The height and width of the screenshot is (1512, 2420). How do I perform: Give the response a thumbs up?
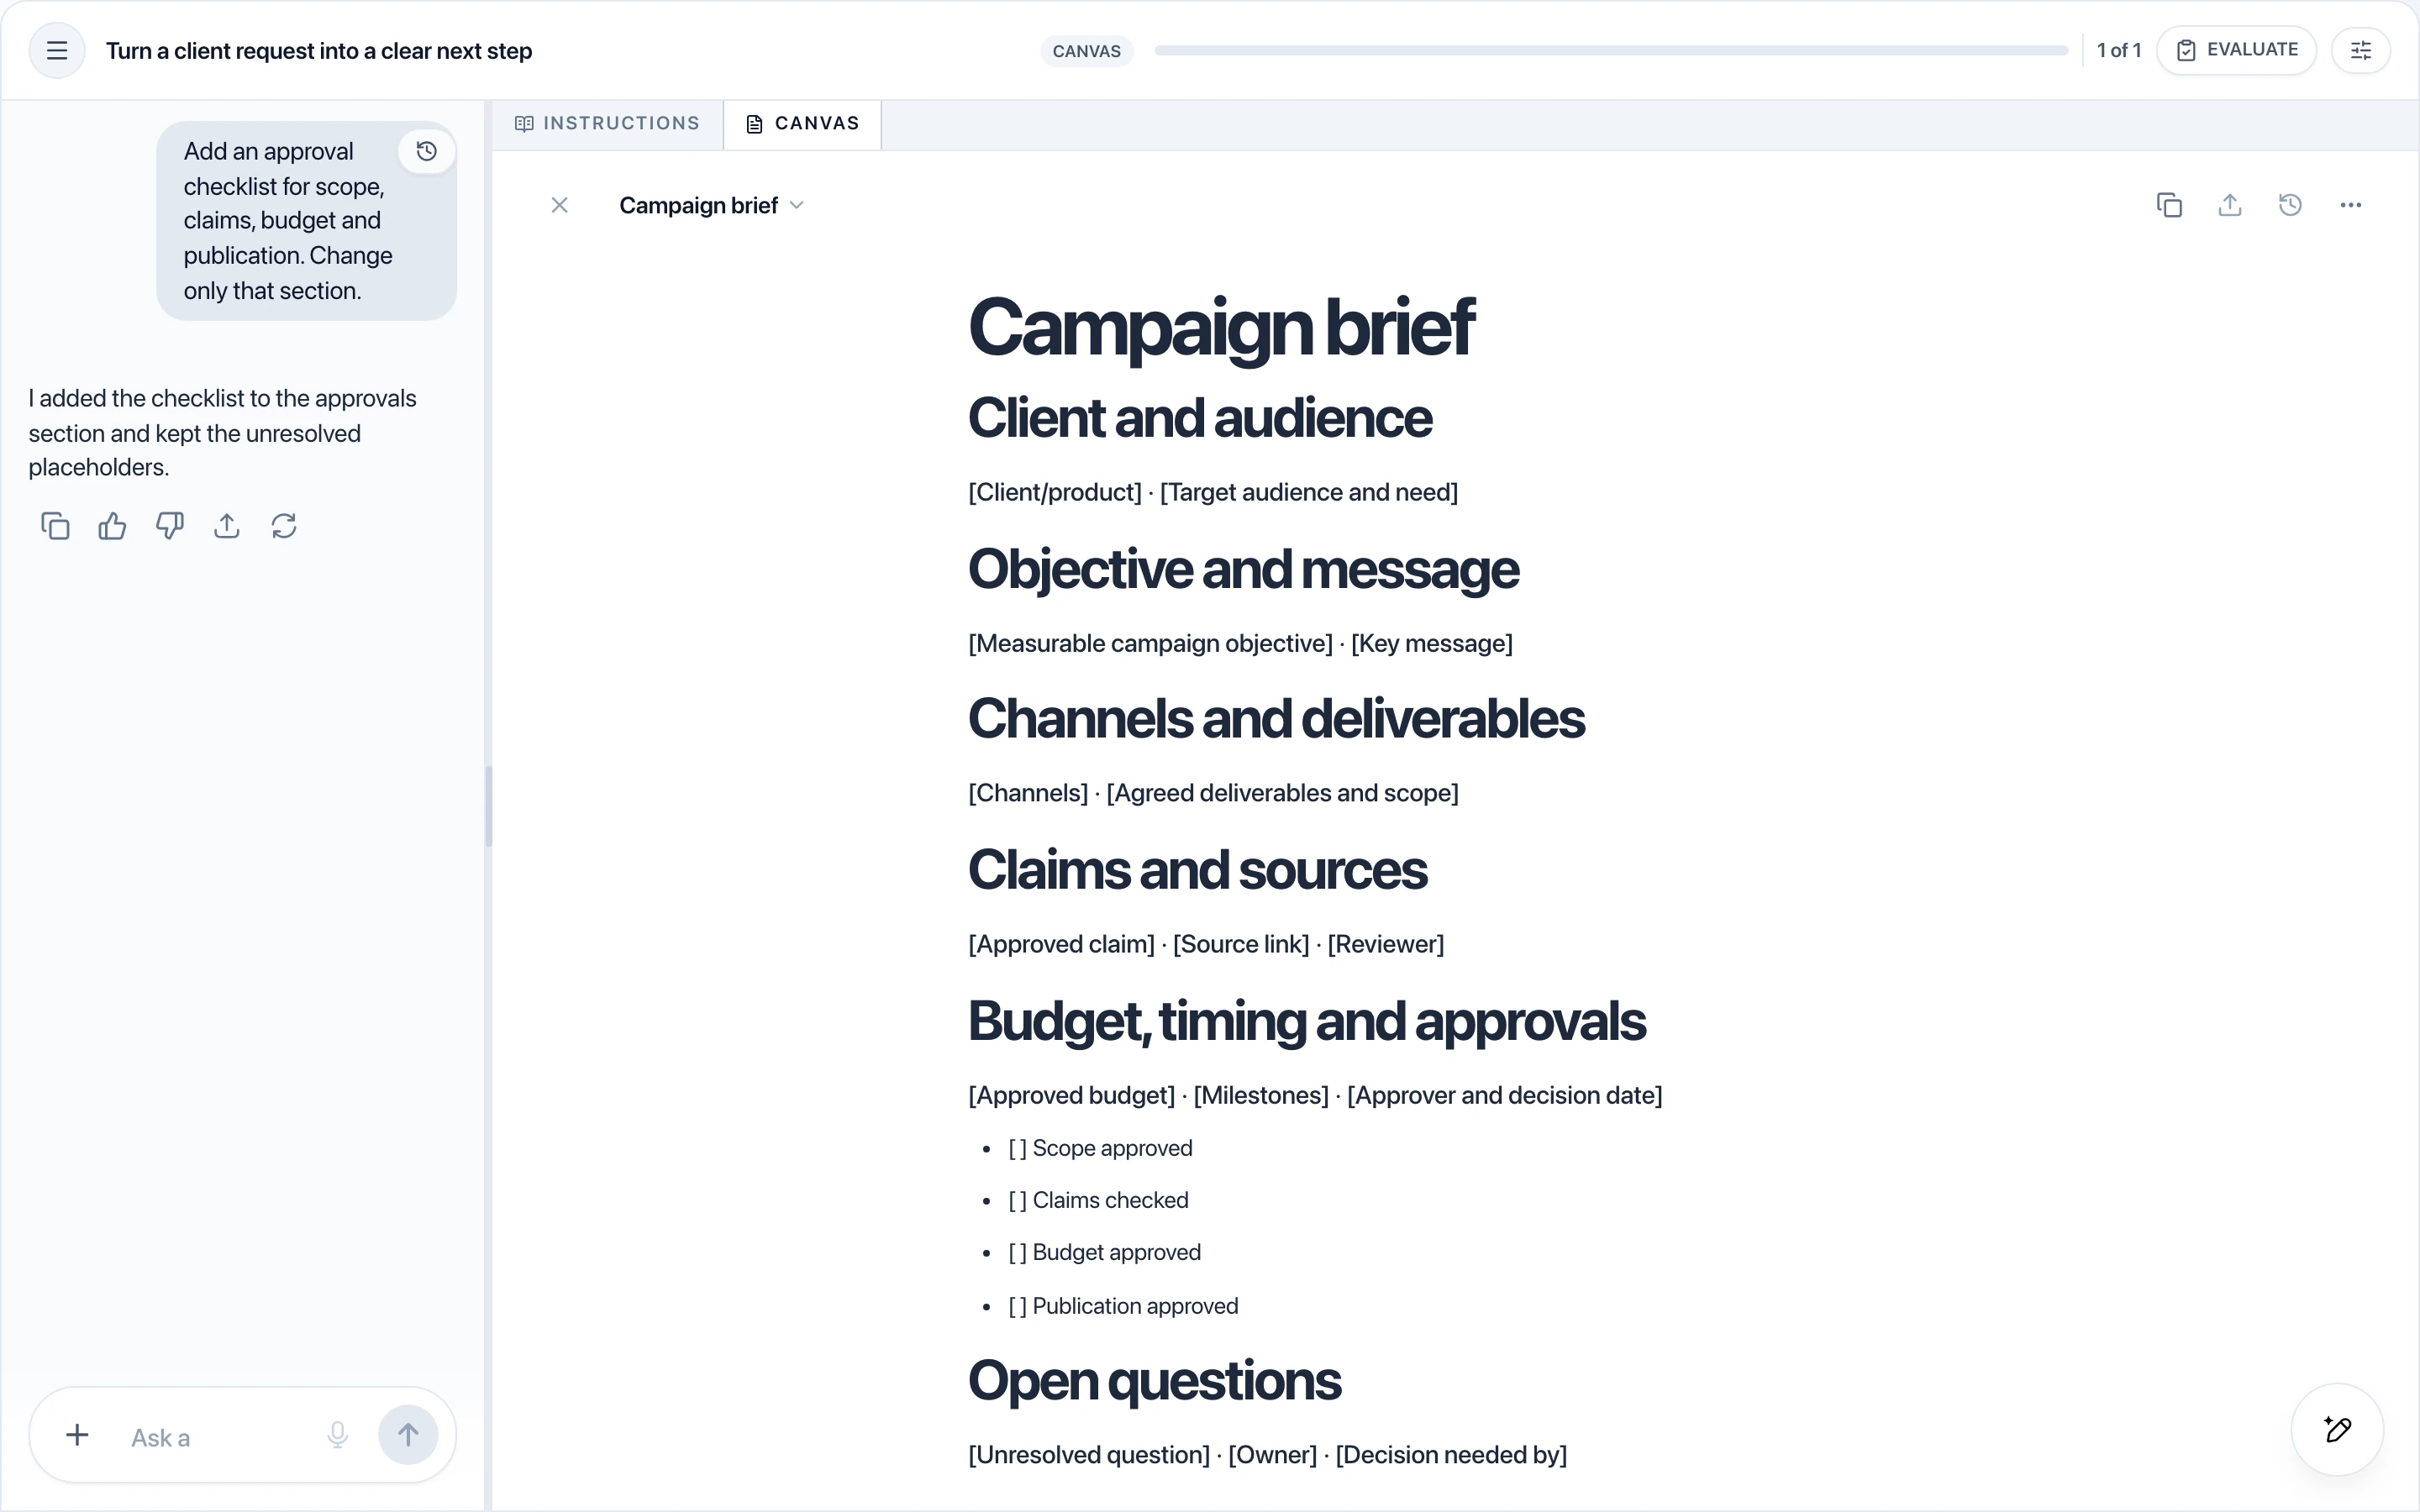112,526
